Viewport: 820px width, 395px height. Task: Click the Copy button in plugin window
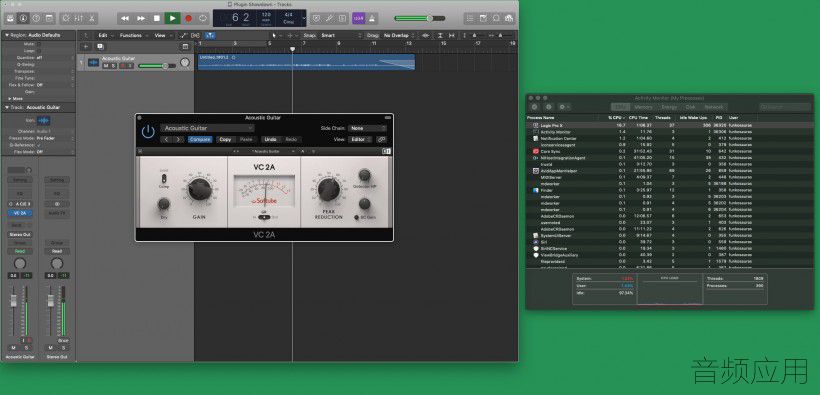225,140
